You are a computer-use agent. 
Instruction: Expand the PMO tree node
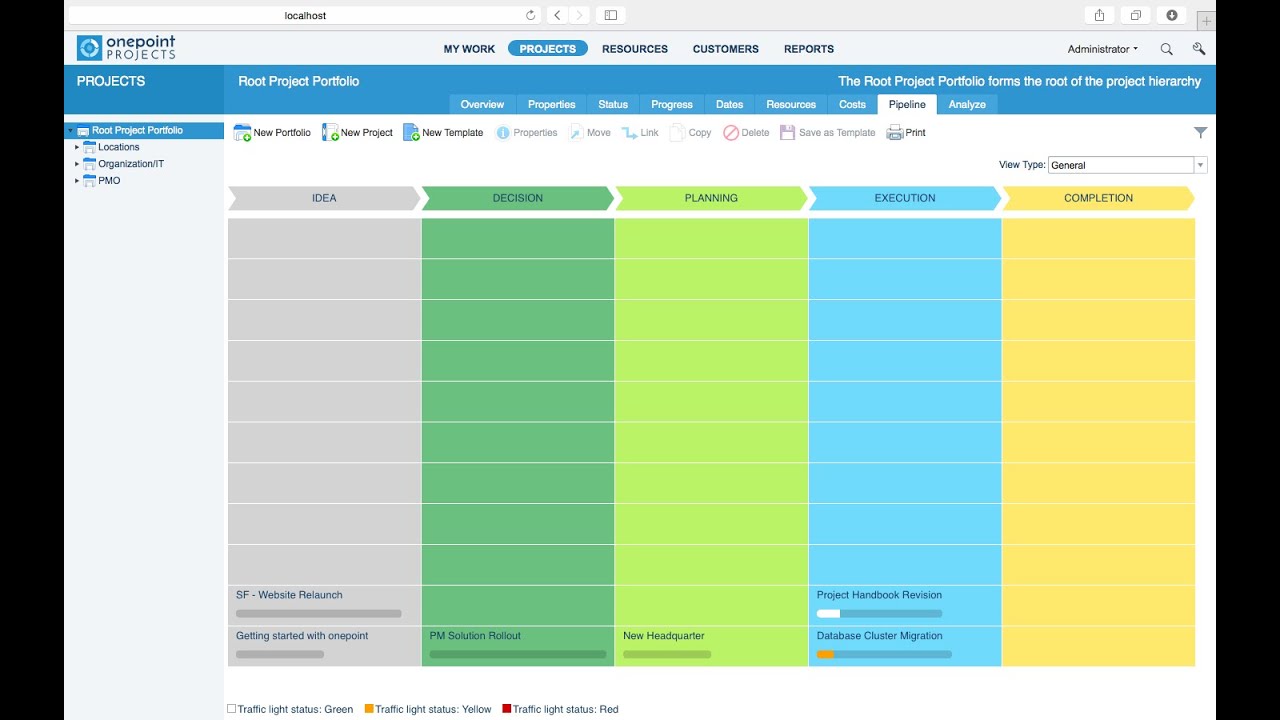(77, 181)
